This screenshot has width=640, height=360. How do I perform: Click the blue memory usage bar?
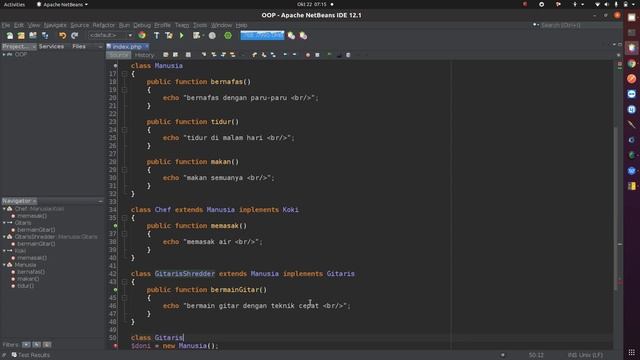[x=262, y=36]
